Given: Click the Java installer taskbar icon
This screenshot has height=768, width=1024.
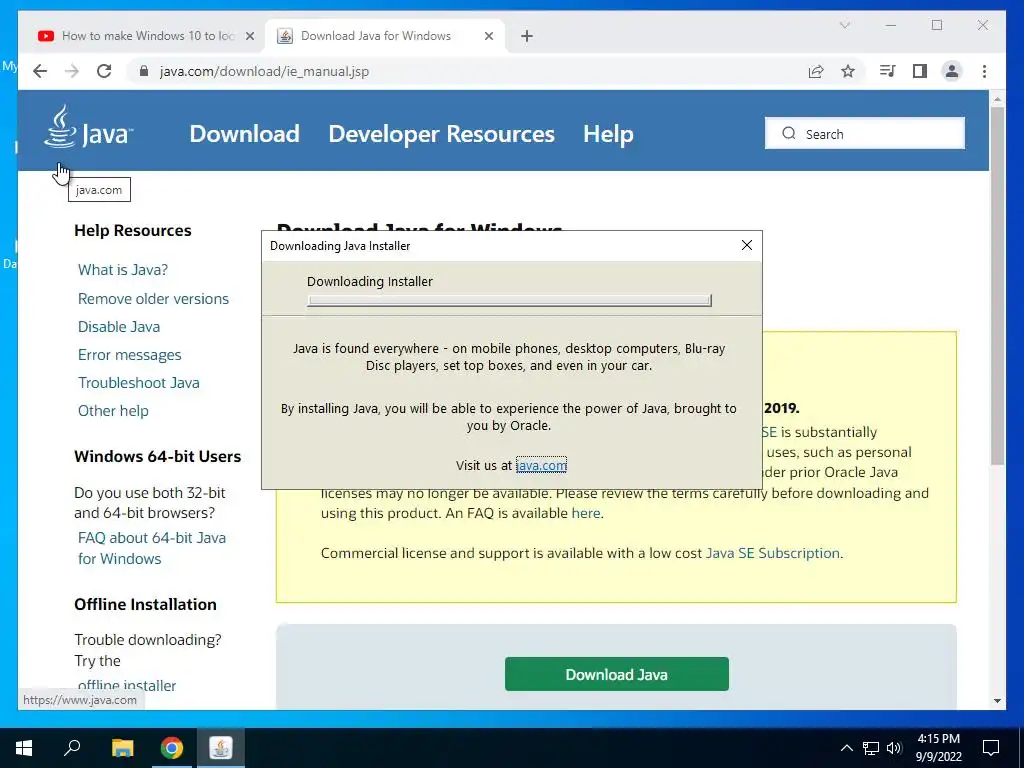Looking at the screenshot, I should click(221, 748).
